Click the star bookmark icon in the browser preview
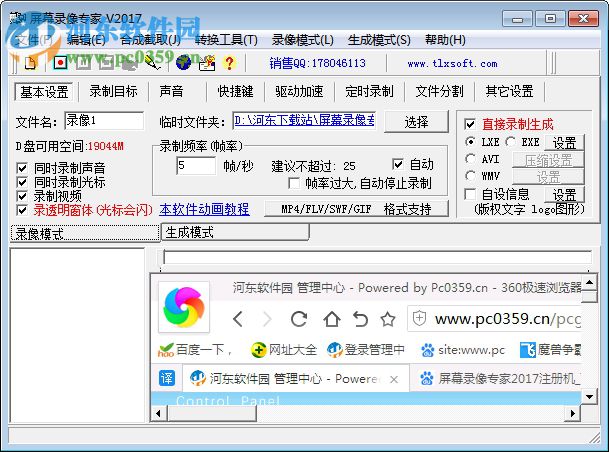 (388, 319)
